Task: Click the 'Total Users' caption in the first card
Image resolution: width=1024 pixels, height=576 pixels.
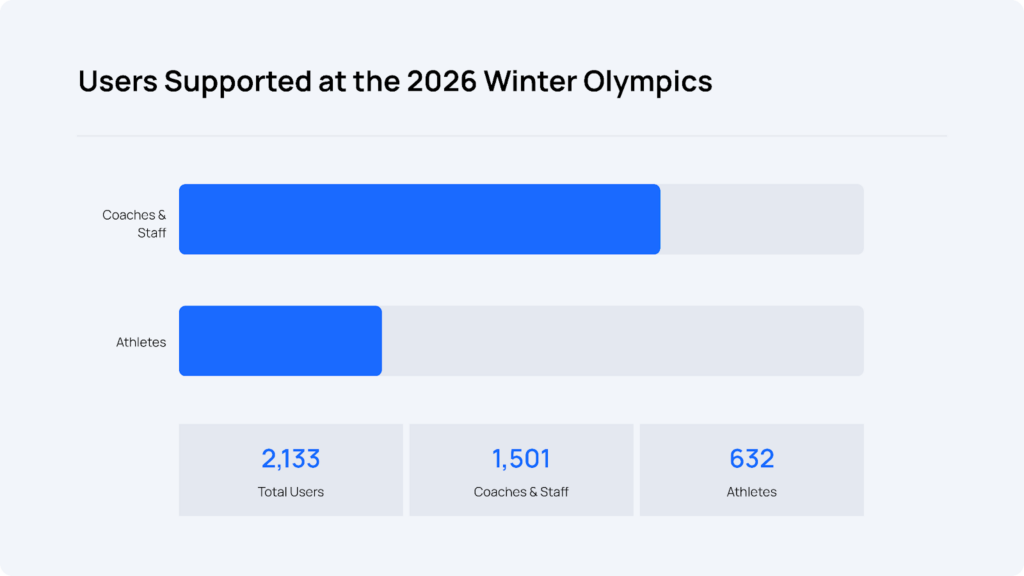Action: click(291, 492)
